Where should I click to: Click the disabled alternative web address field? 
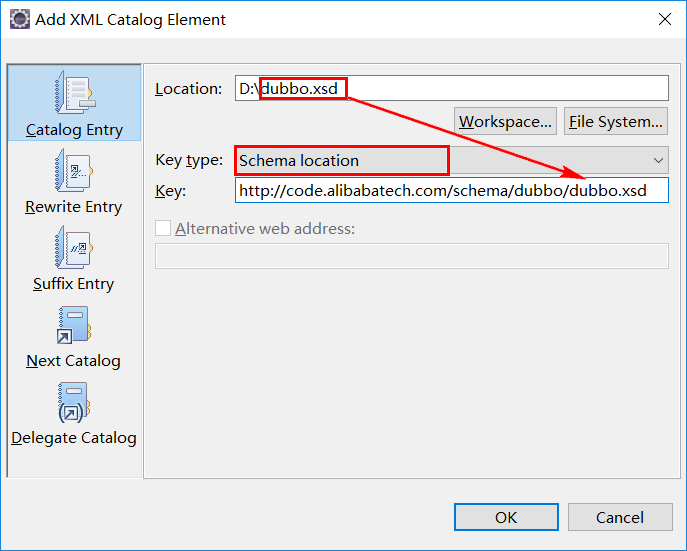[411, 256]
